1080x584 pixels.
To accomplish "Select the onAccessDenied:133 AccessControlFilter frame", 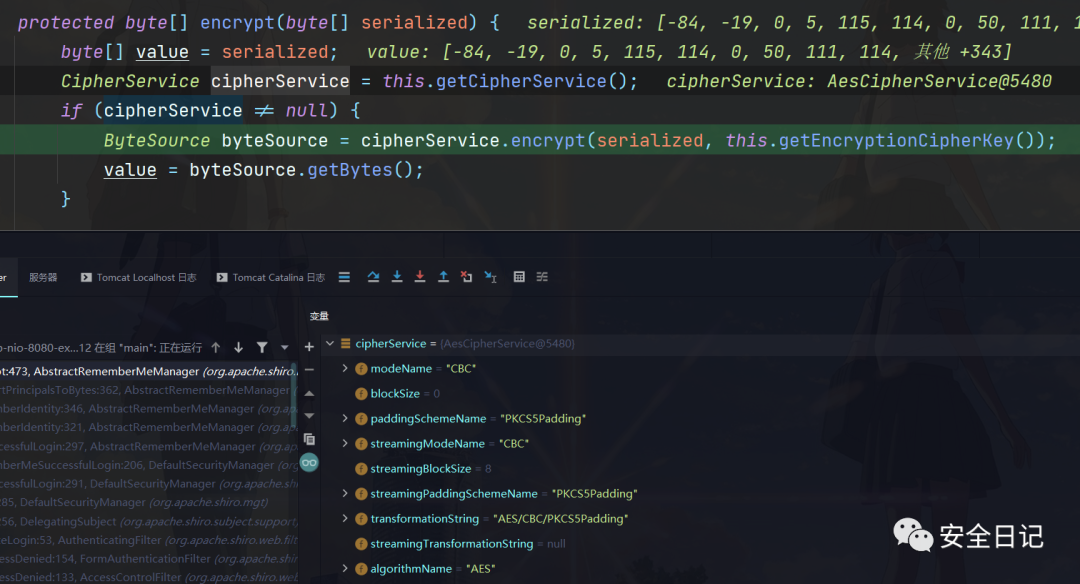I will click(148, 577).
